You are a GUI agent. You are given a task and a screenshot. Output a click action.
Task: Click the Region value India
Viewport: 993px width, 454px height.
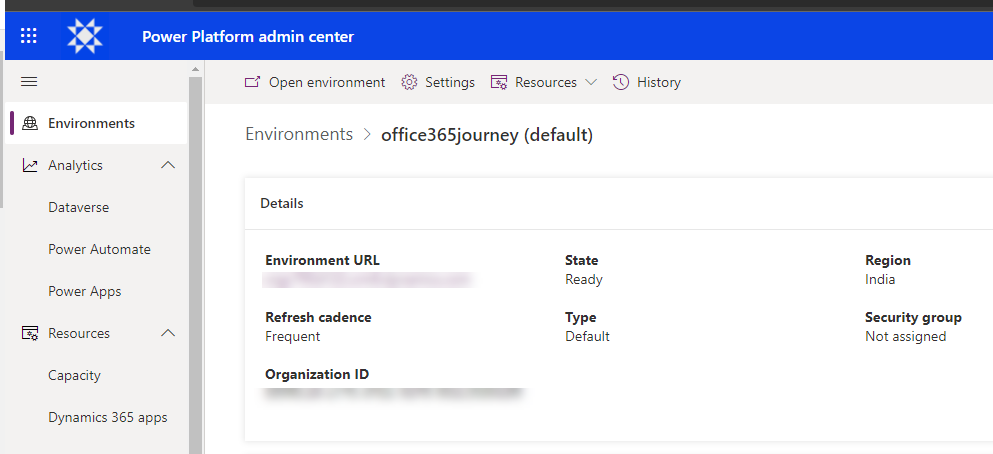click(x=880, y=280)
